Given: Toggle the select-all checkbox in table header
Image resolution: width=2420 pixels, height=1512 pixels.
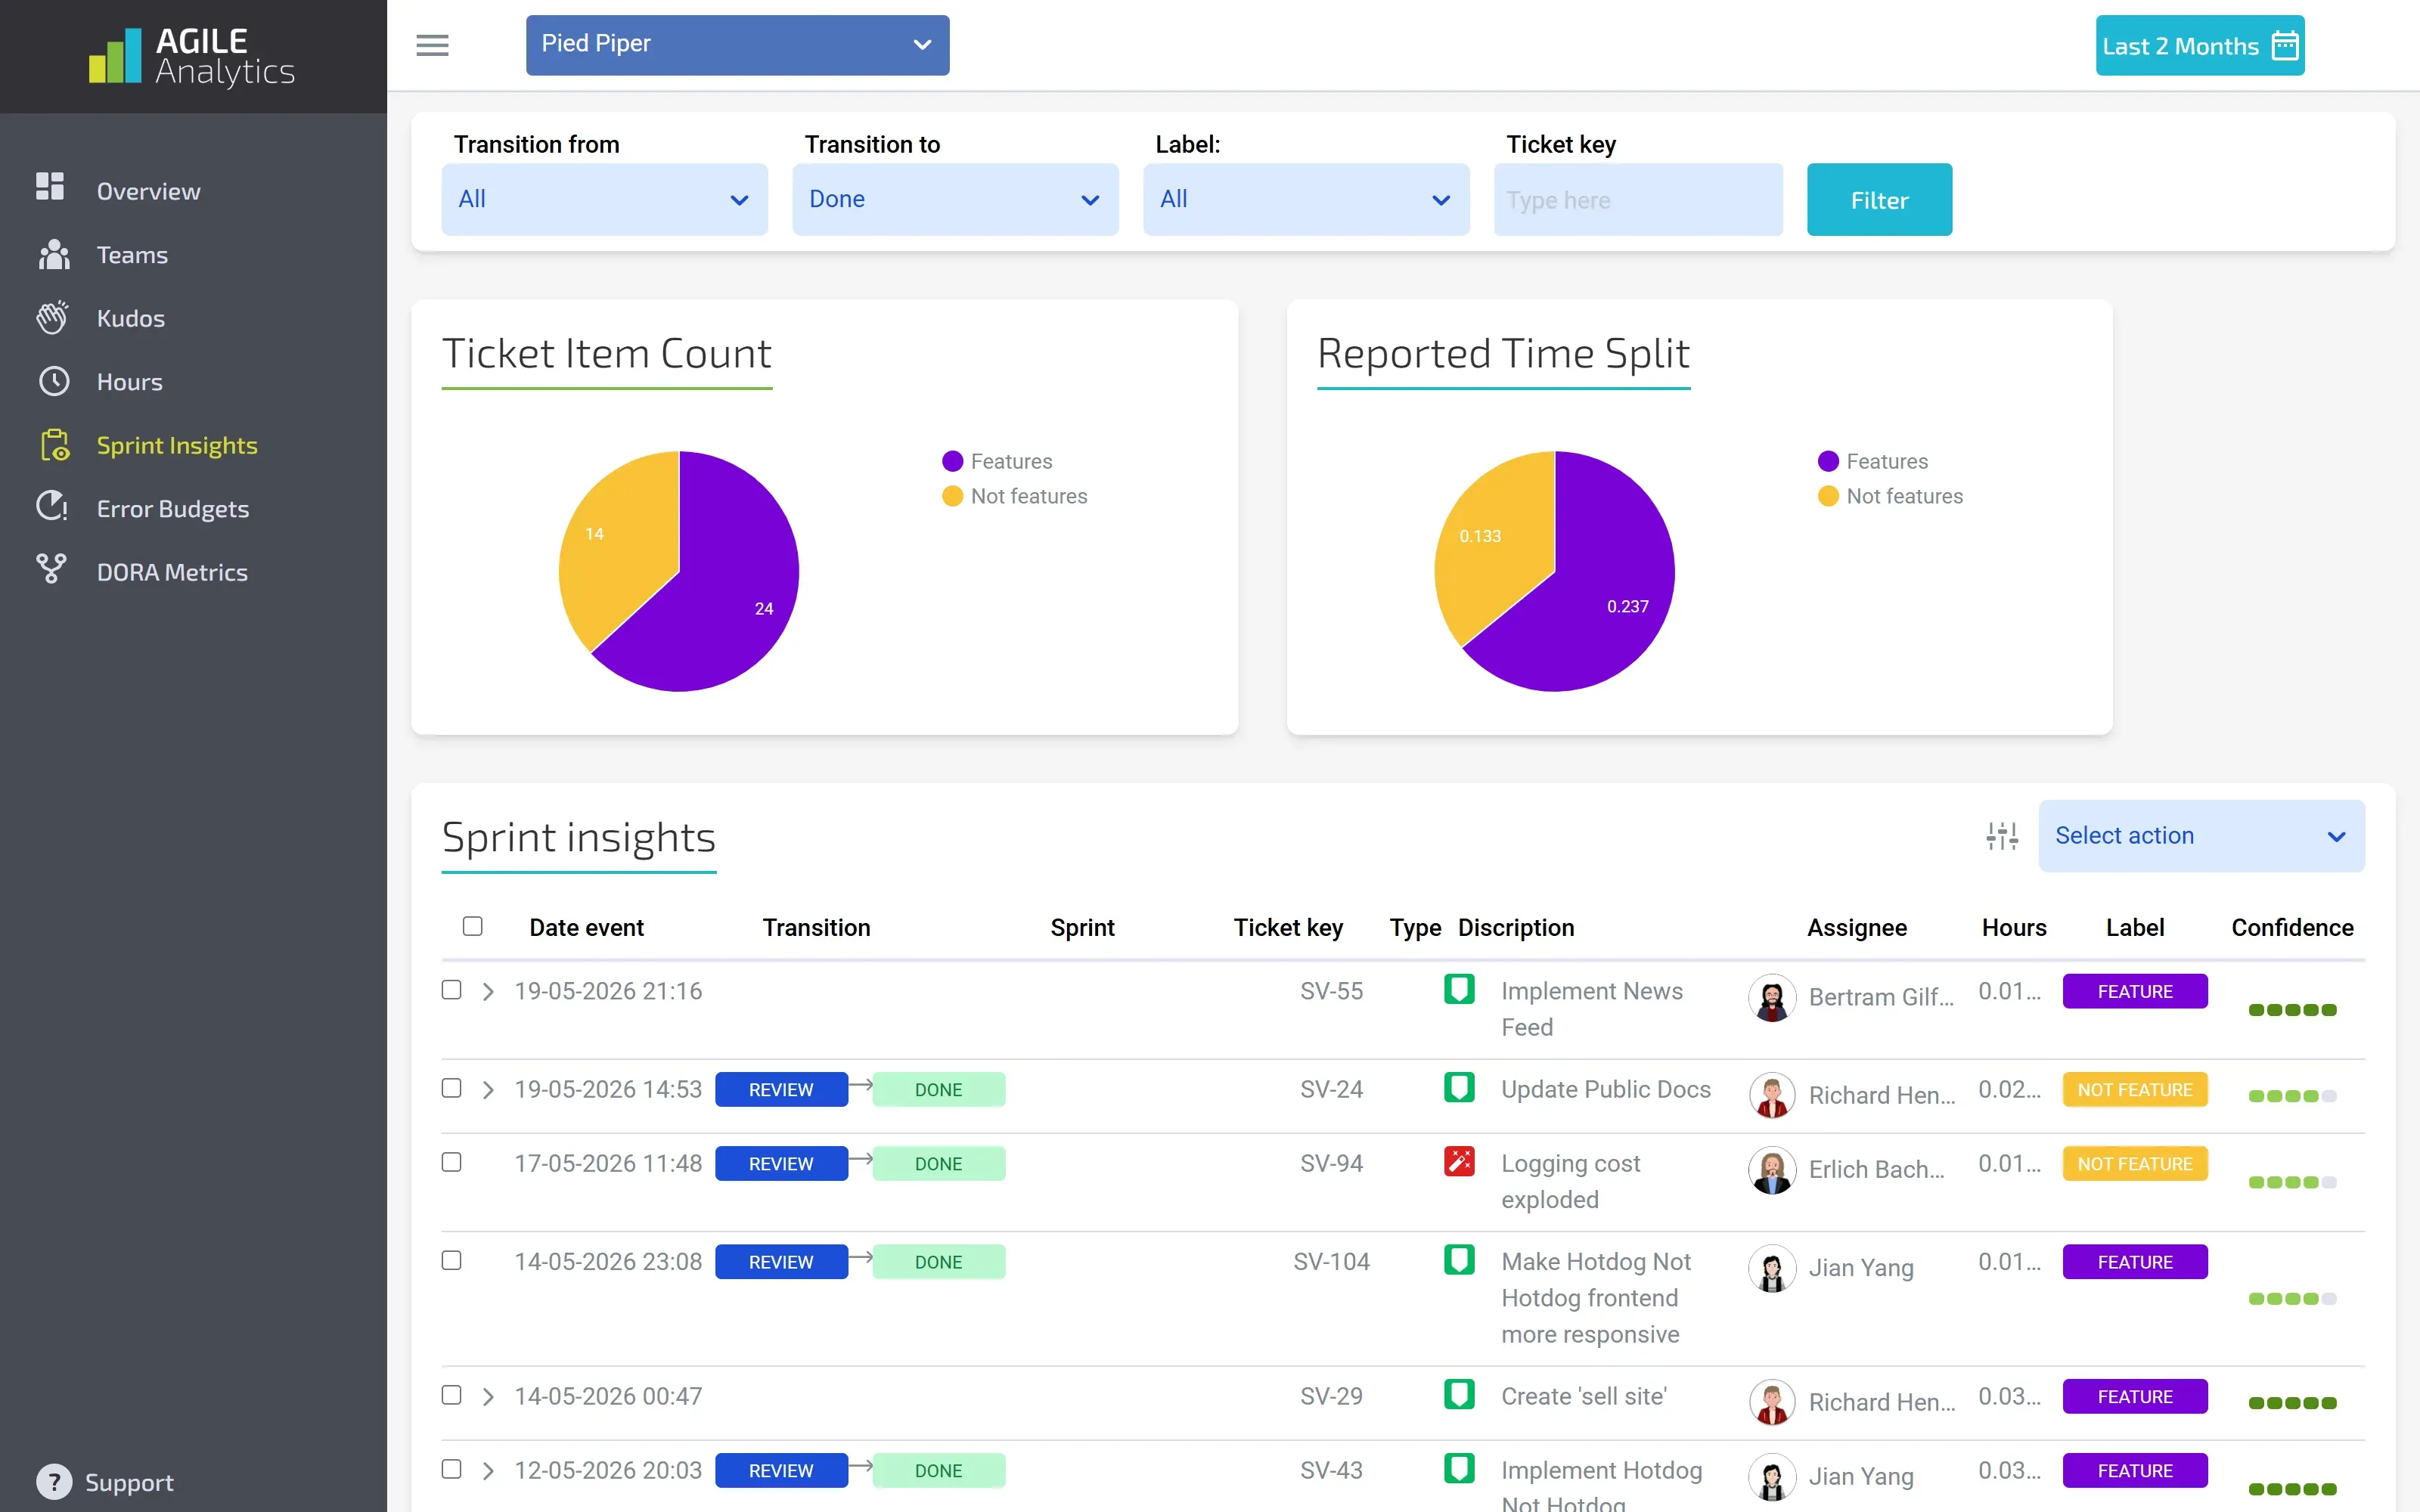Looking at the screenshot, I should point(473,926).
